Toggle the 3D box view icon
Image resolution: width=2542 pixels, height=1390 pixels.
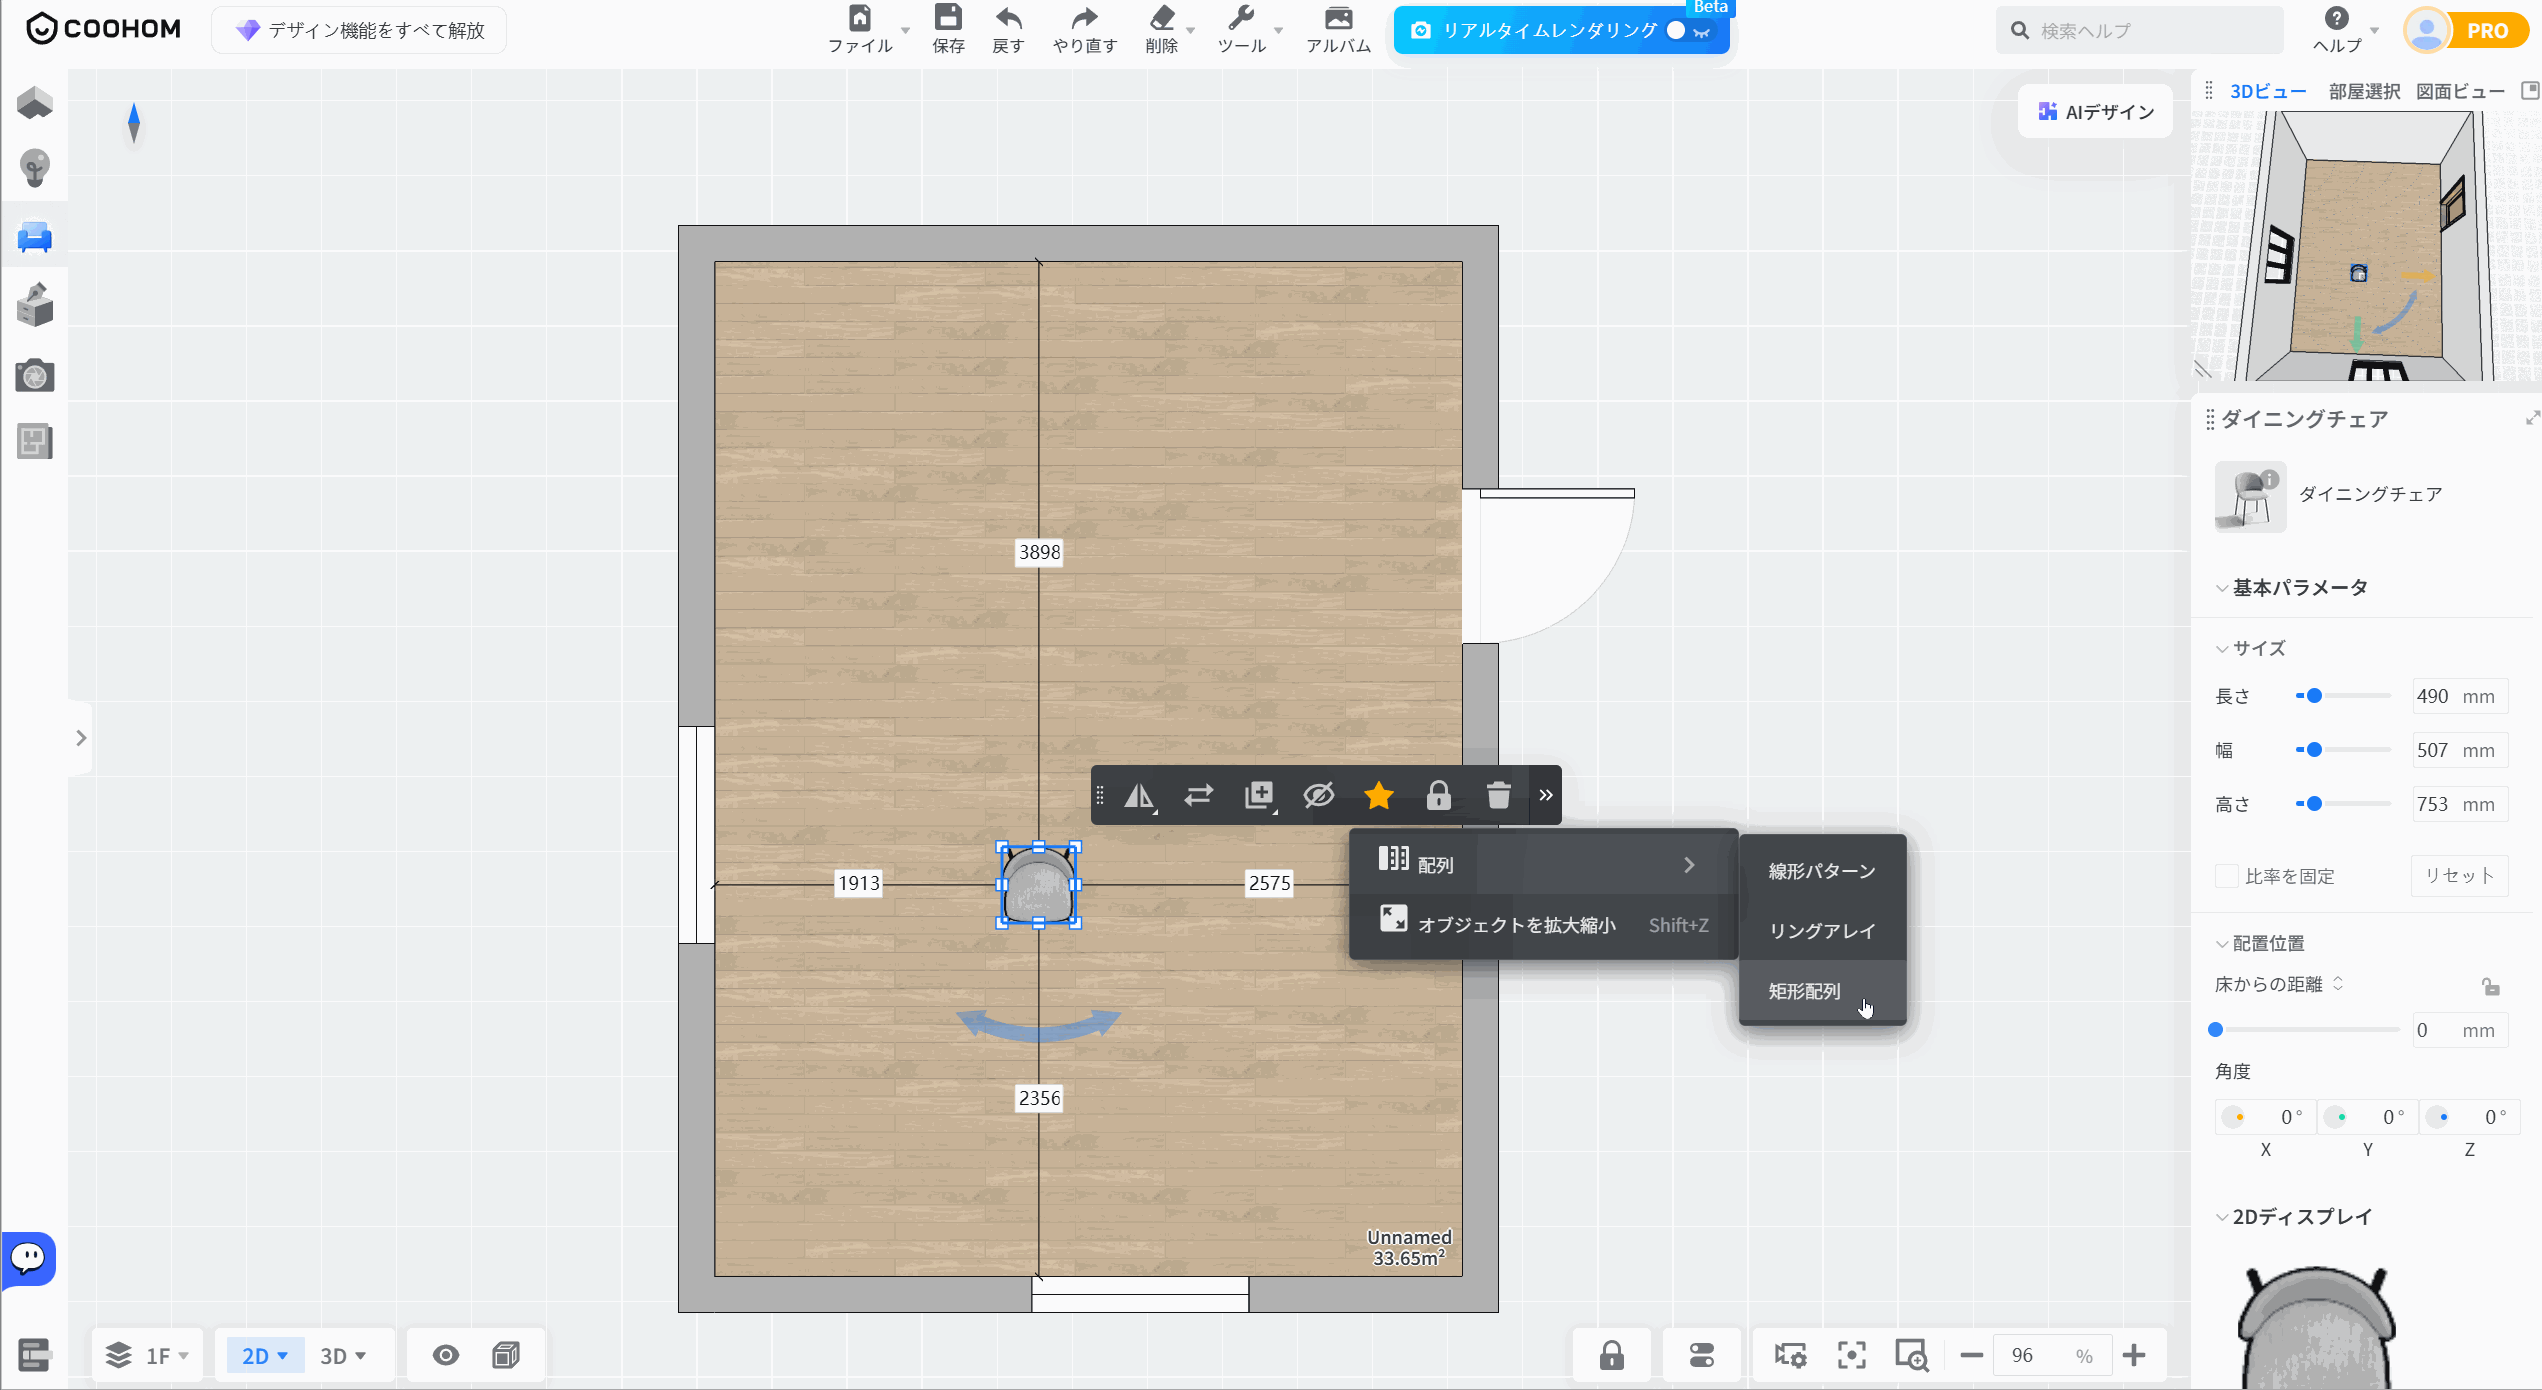(x=506, y=1356)
